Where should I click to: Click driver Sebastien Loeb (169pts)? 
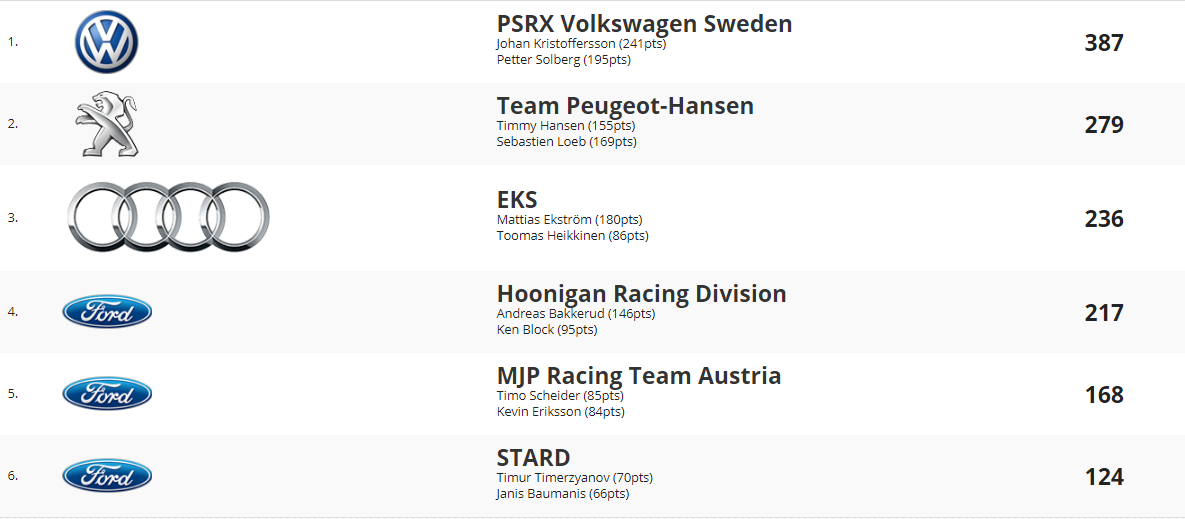point(567,142)
